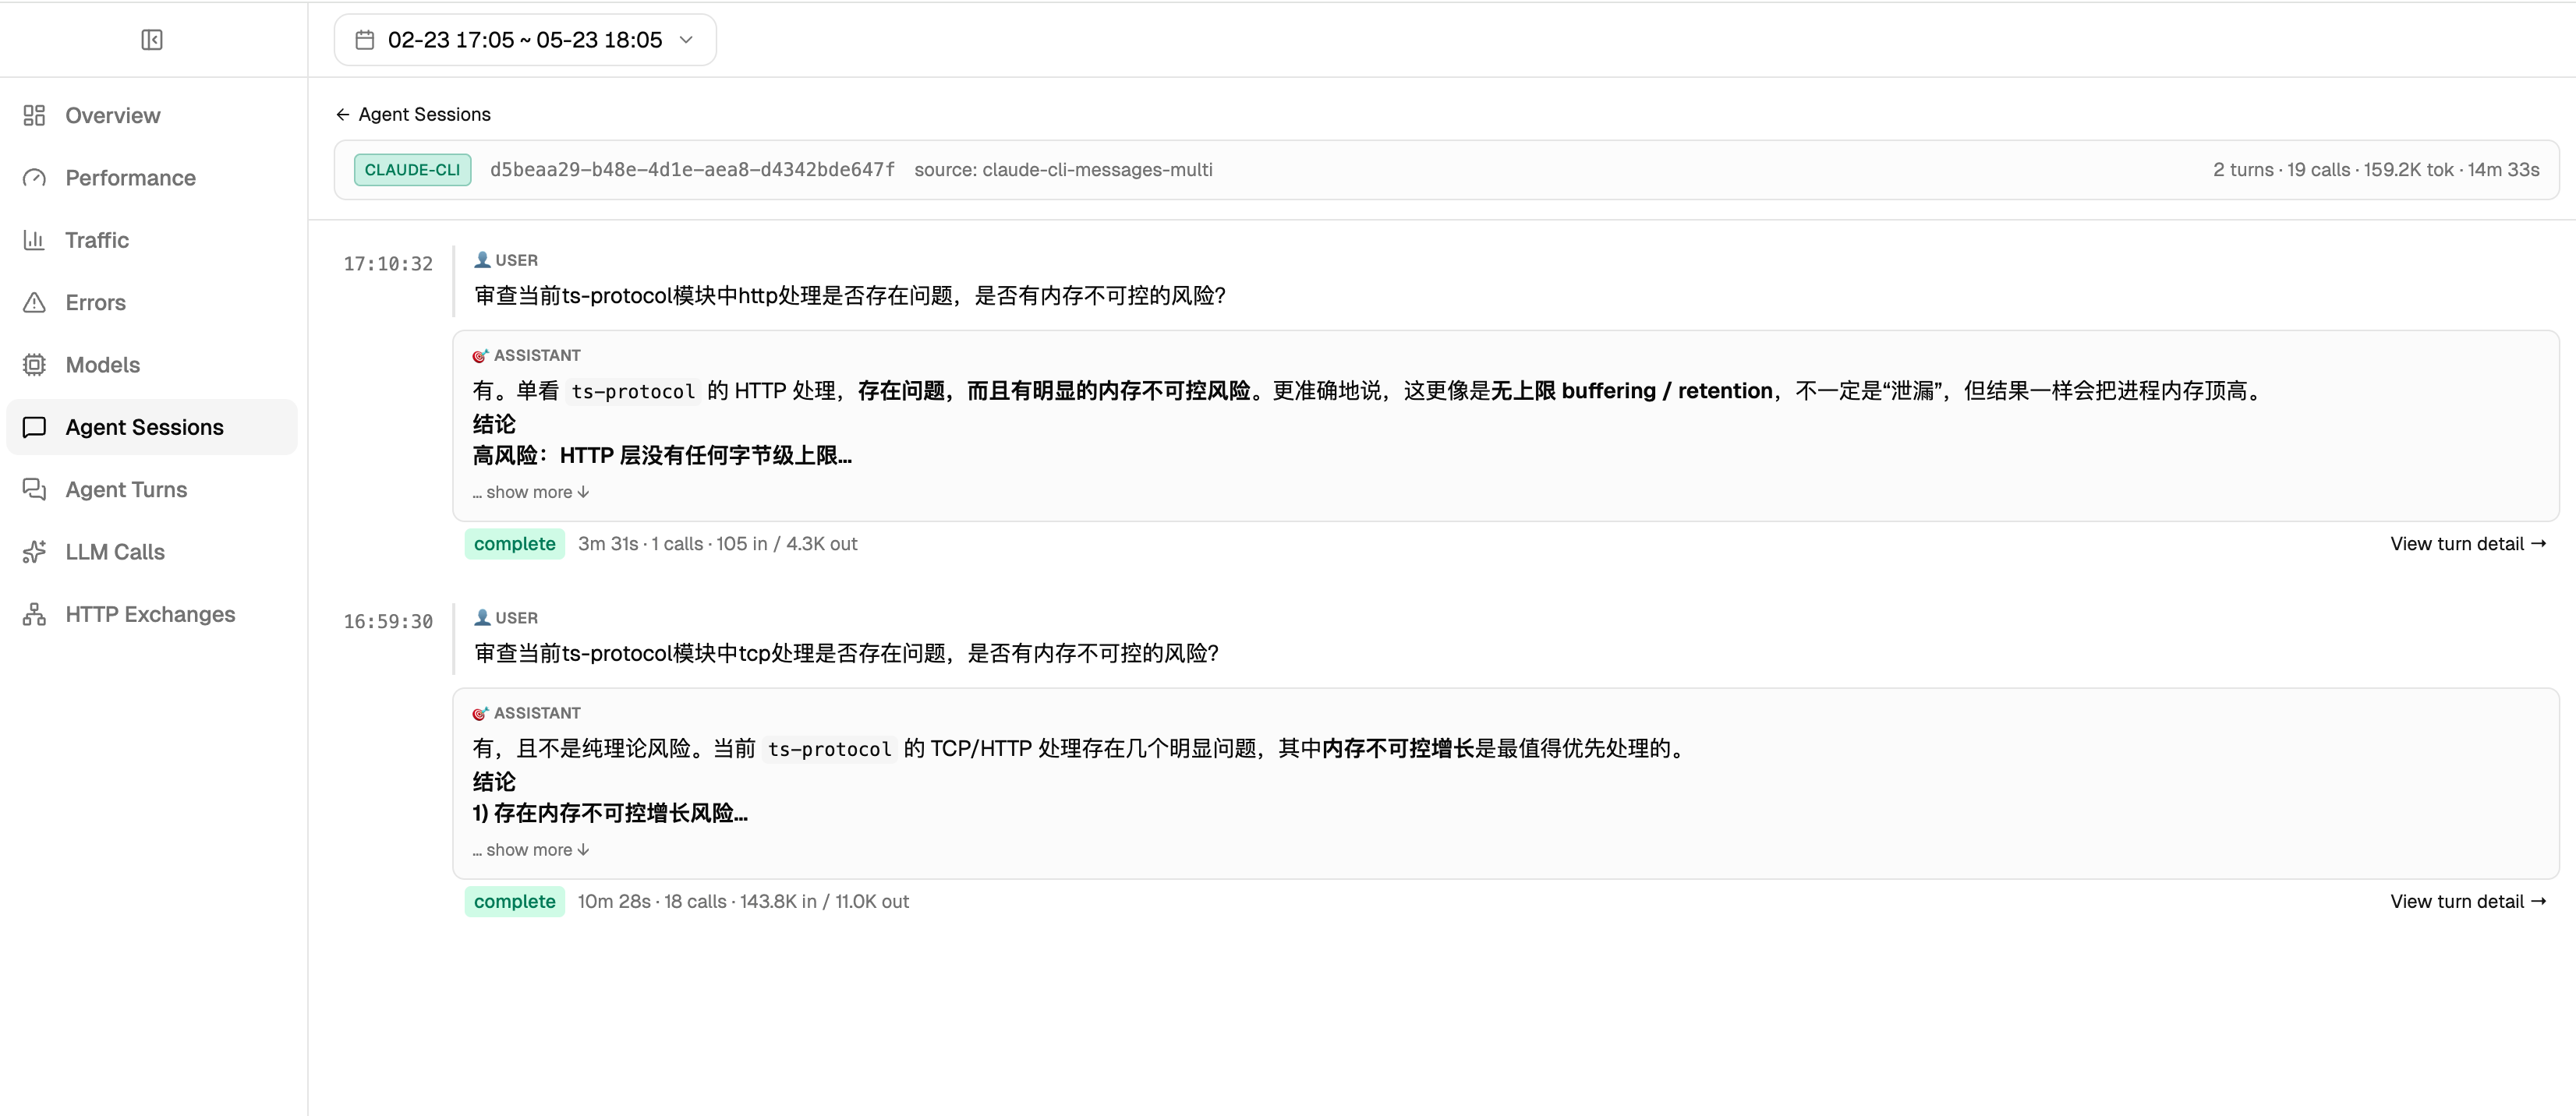Open the Overview page
Viewport: 2576px width, 1116px height.
click(152, 115)
